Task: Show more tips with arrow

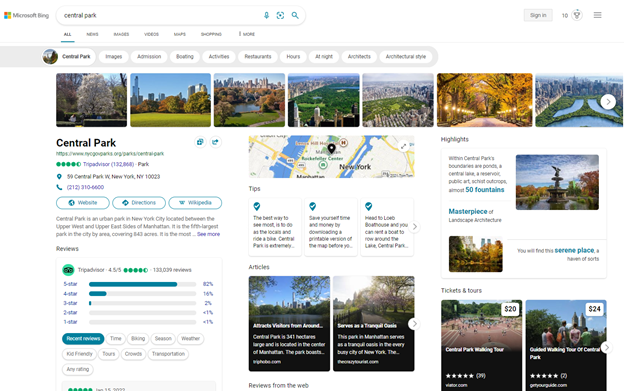Action: click(x=414, y=227)
